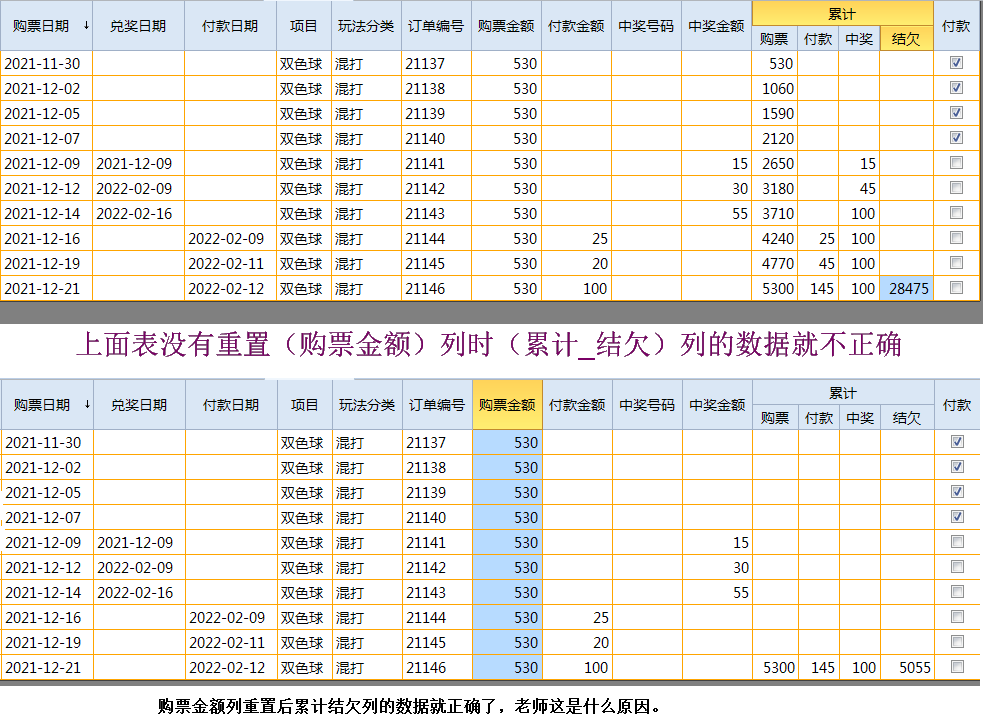Uncheck 付款 checkbox for bottom table's 2021-12-07 row

point(957,517)
